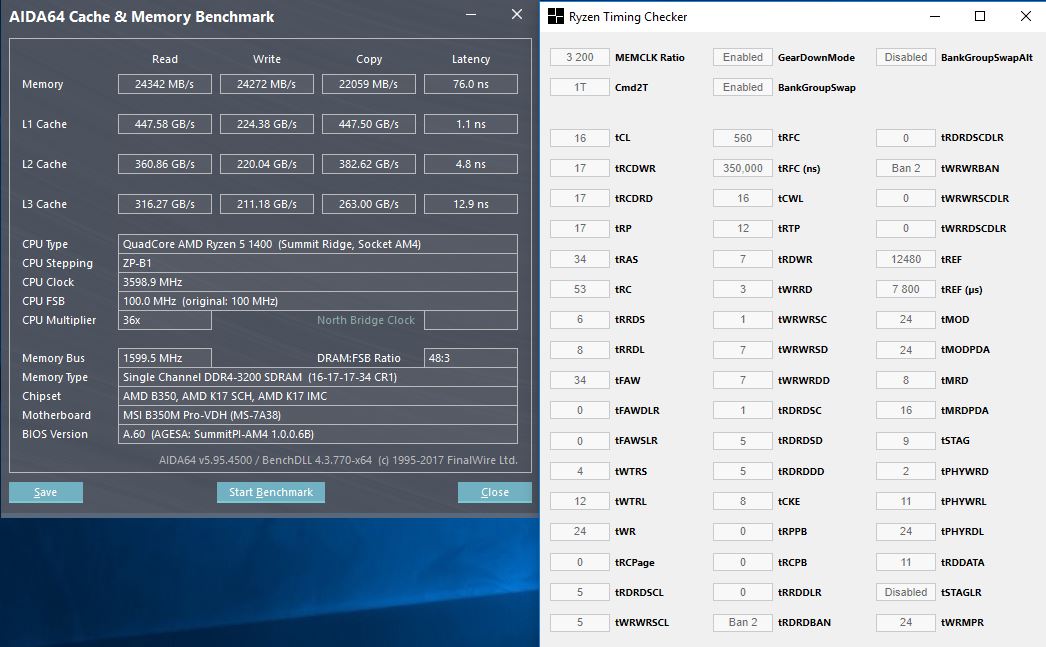Click the CPU FSB field 100.0 MHz
This screenshot has width=1046, height=647.
click(x=318, y=301)
